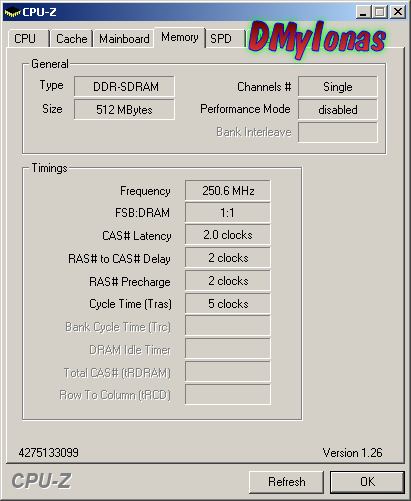Click the Size label

(x=52, y=109)
